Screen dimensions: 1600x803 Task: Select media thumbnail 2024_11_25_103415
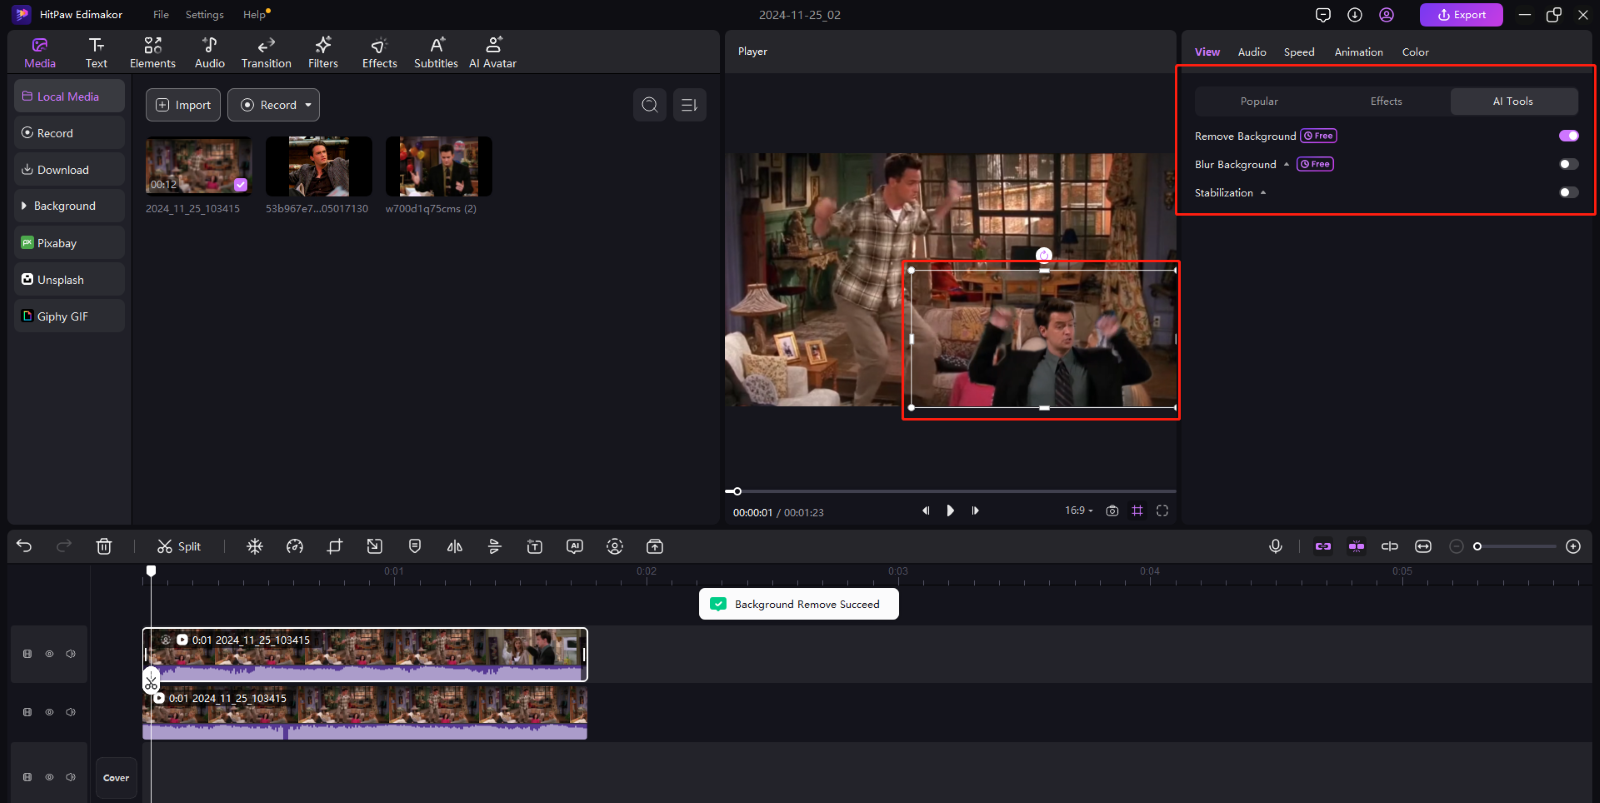tap(199, 166)
